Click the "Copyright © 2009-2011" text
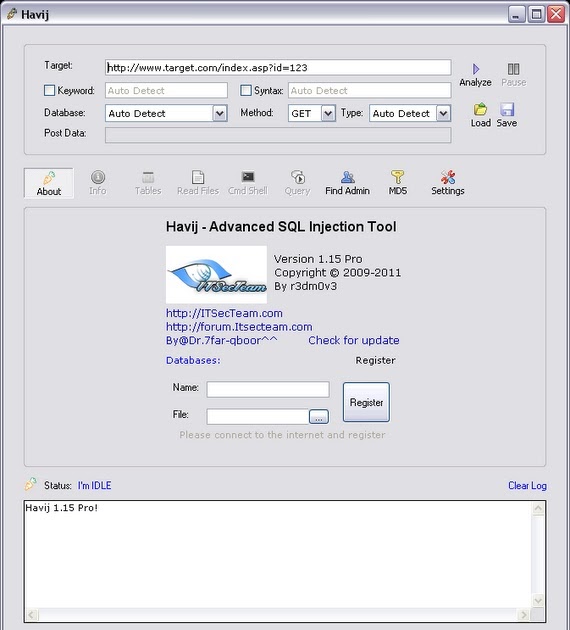This screenshot has height=630, width=570. point(337,272)
